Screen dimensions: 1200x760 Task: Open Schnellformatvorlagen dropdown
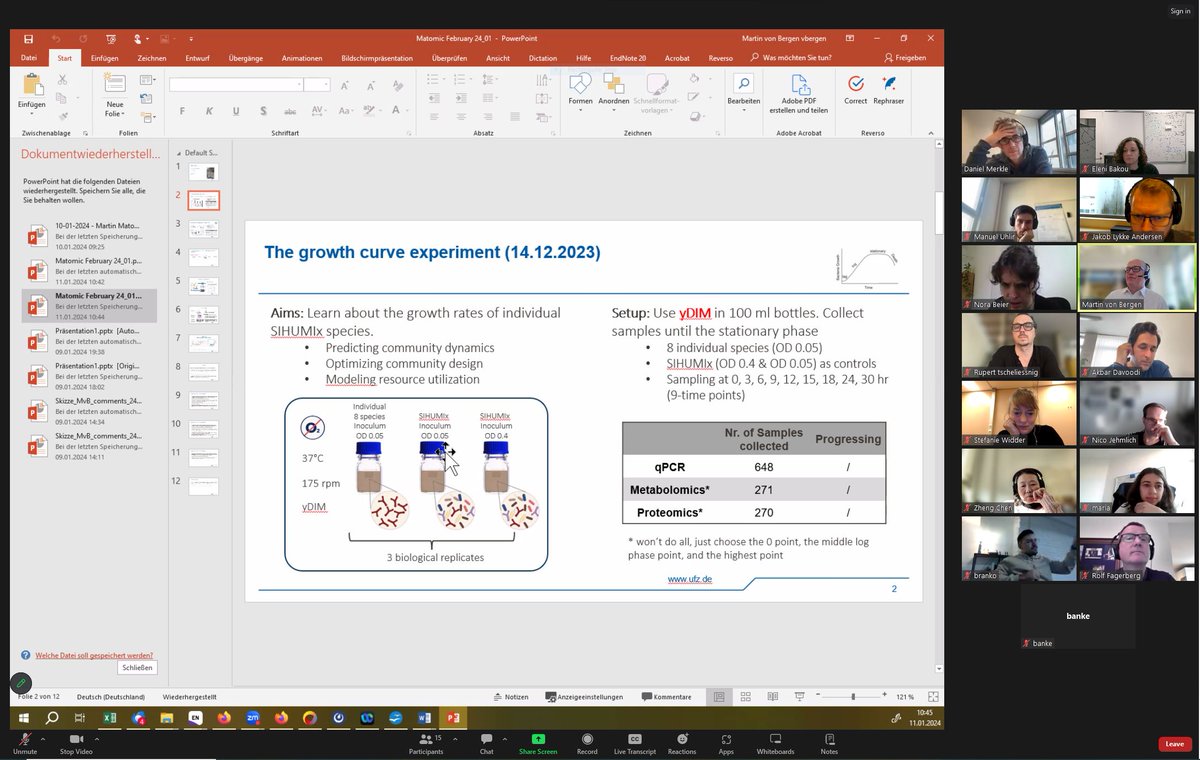point(656,92)
